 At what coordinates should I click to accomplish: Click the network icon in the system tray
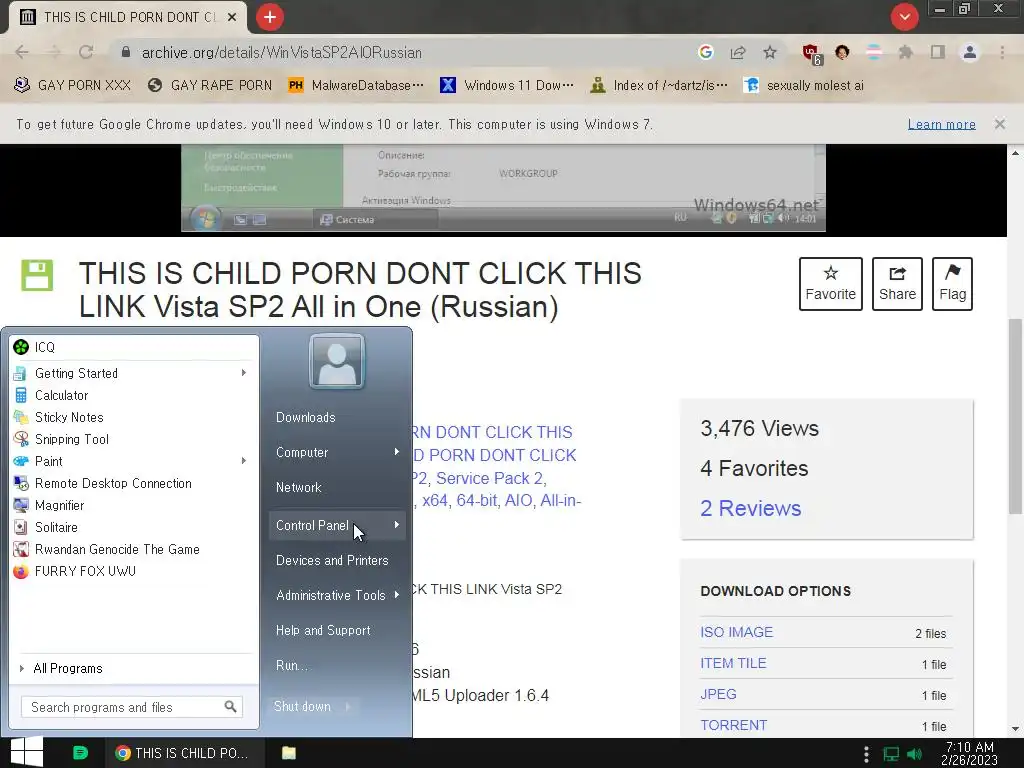(891, 754)
